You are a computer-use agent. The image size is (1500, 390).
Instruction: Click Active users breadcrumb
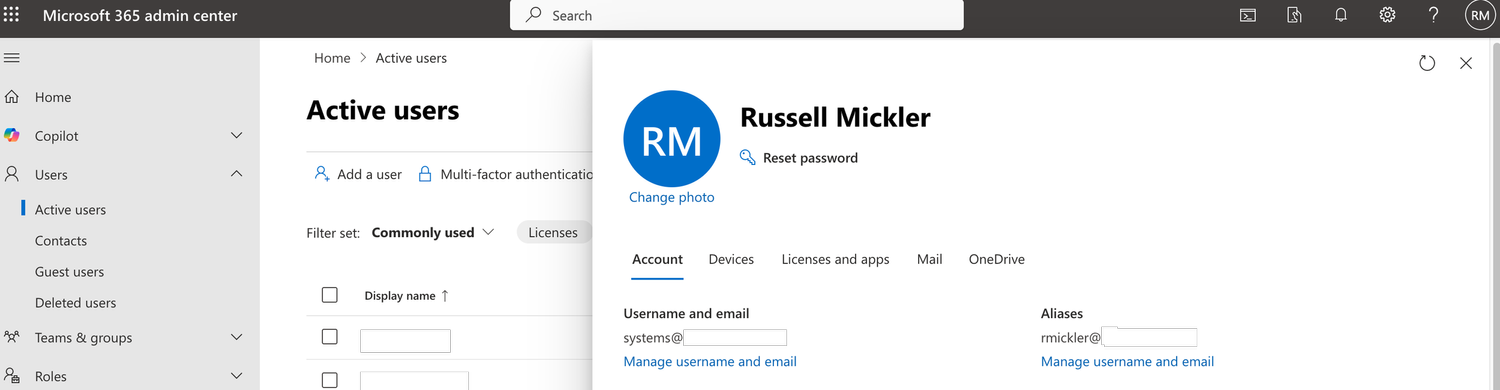tap(411, 58)
